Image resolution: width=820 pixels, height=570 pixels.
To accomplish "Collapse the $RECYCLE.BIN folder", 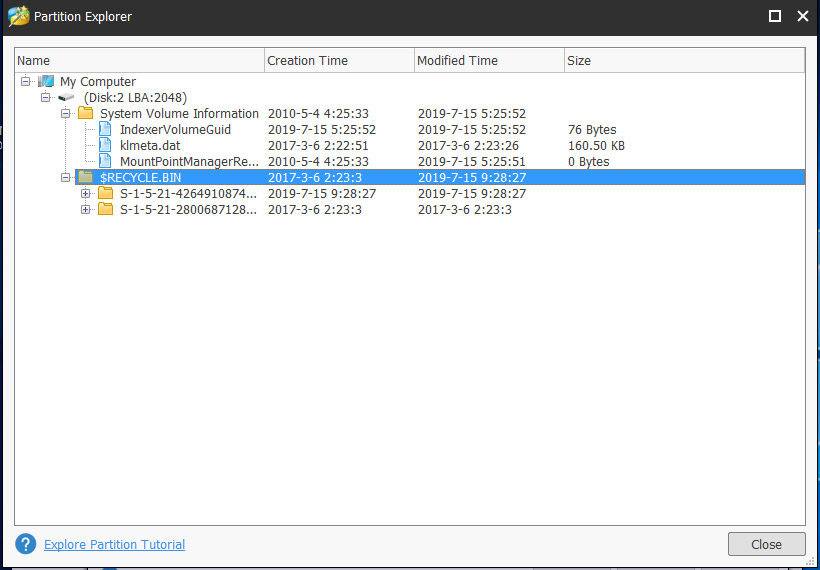I will (65, 178).
